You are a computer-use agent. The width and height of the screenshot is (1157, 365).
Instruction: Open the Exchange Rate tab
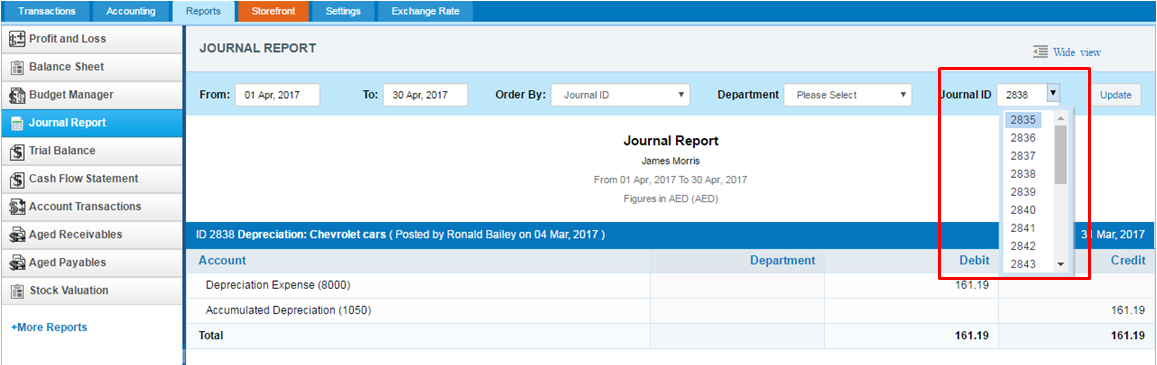click(425, 11)
